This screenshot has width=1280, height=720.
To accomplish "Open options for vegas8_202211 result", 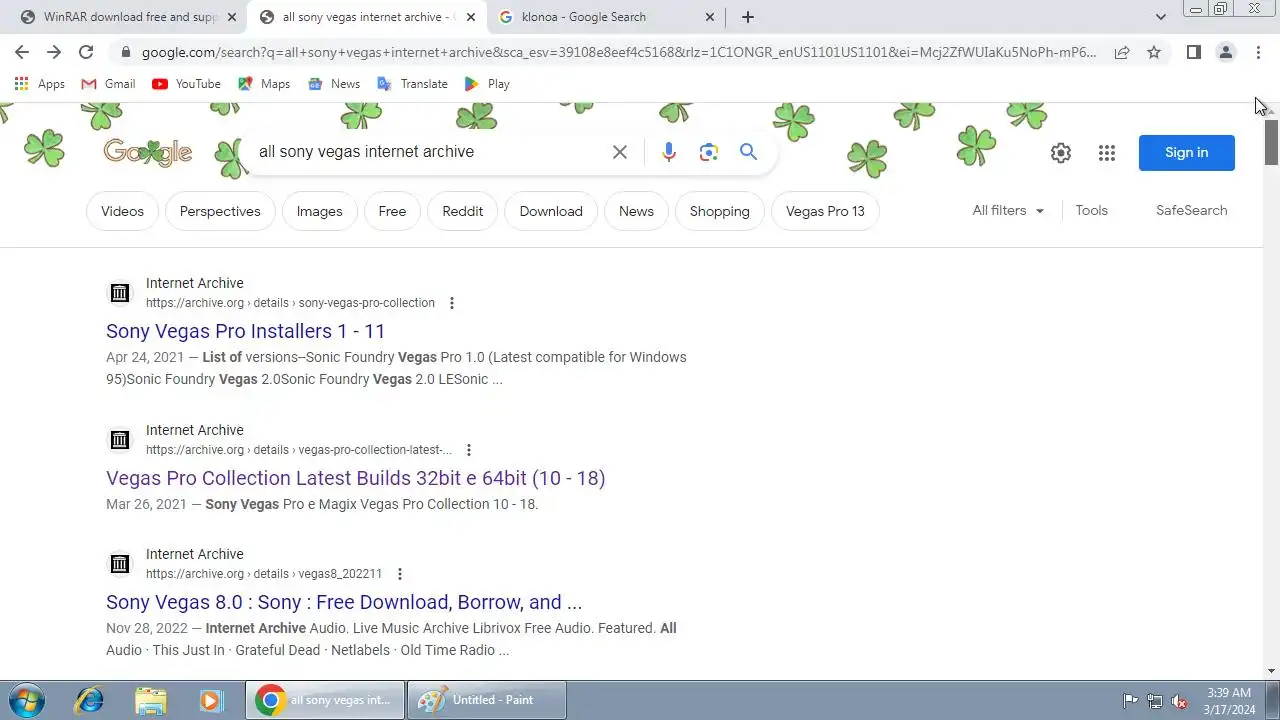I will point(399,574).
